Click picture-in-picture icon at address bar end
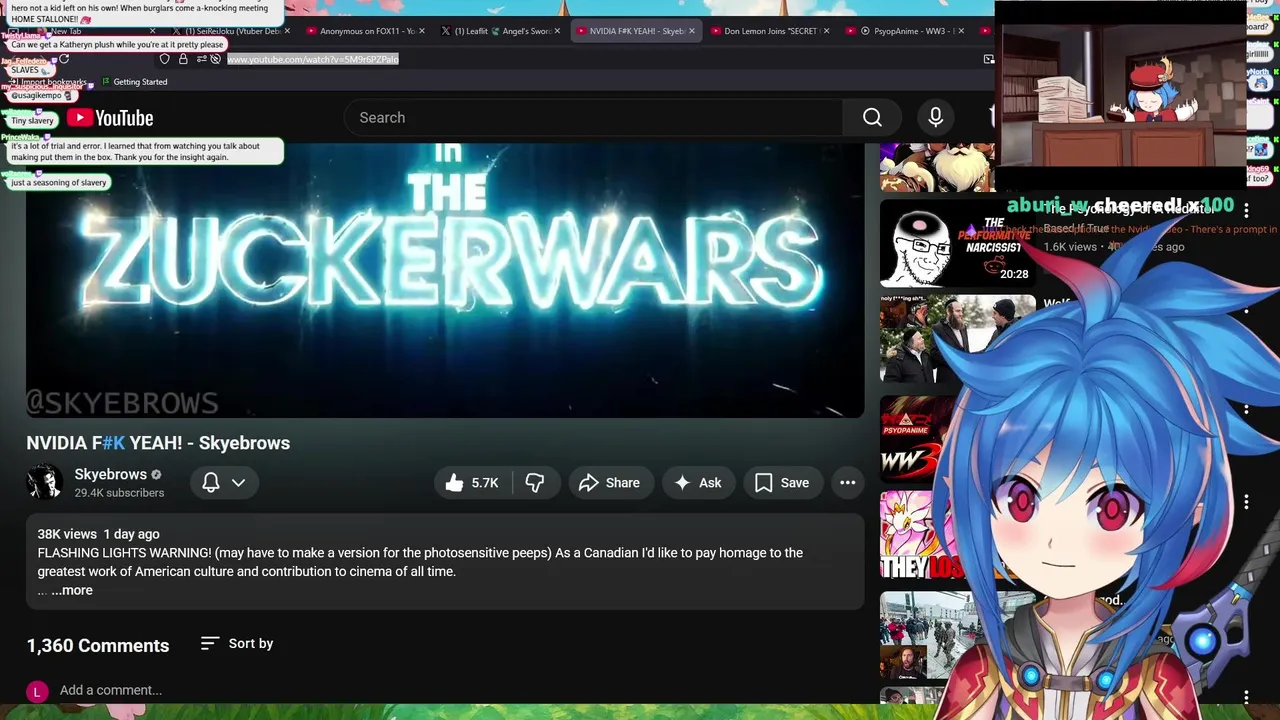The width and height of the screenshot is (1280, 720). (x=988, y=59)
